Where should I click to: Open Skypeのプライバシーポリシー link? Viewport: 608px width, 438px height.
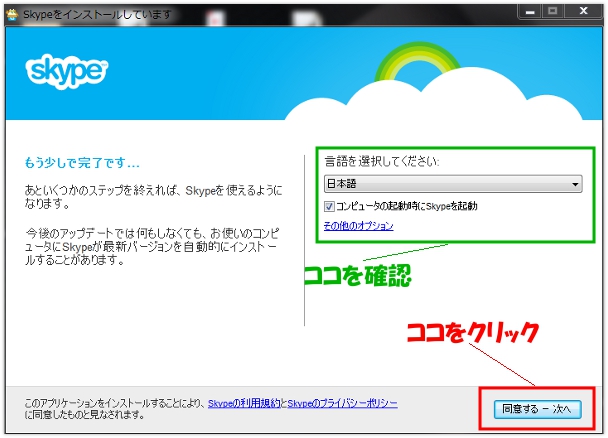(342, 404)
